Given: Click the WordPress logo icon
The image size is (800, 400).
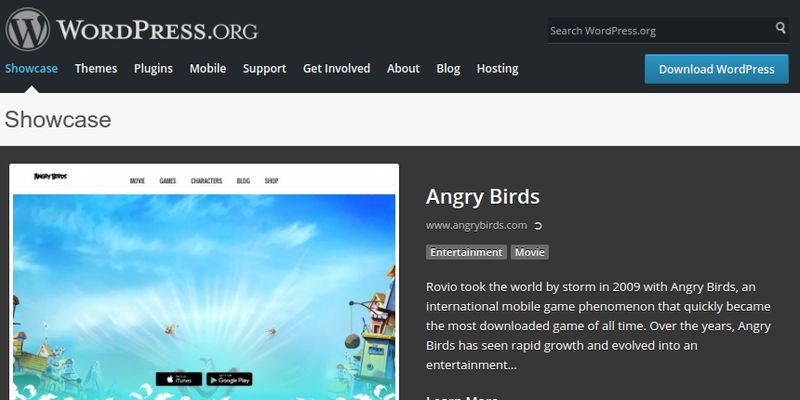Looking at the screenshot, I should (x=28, y=29).
